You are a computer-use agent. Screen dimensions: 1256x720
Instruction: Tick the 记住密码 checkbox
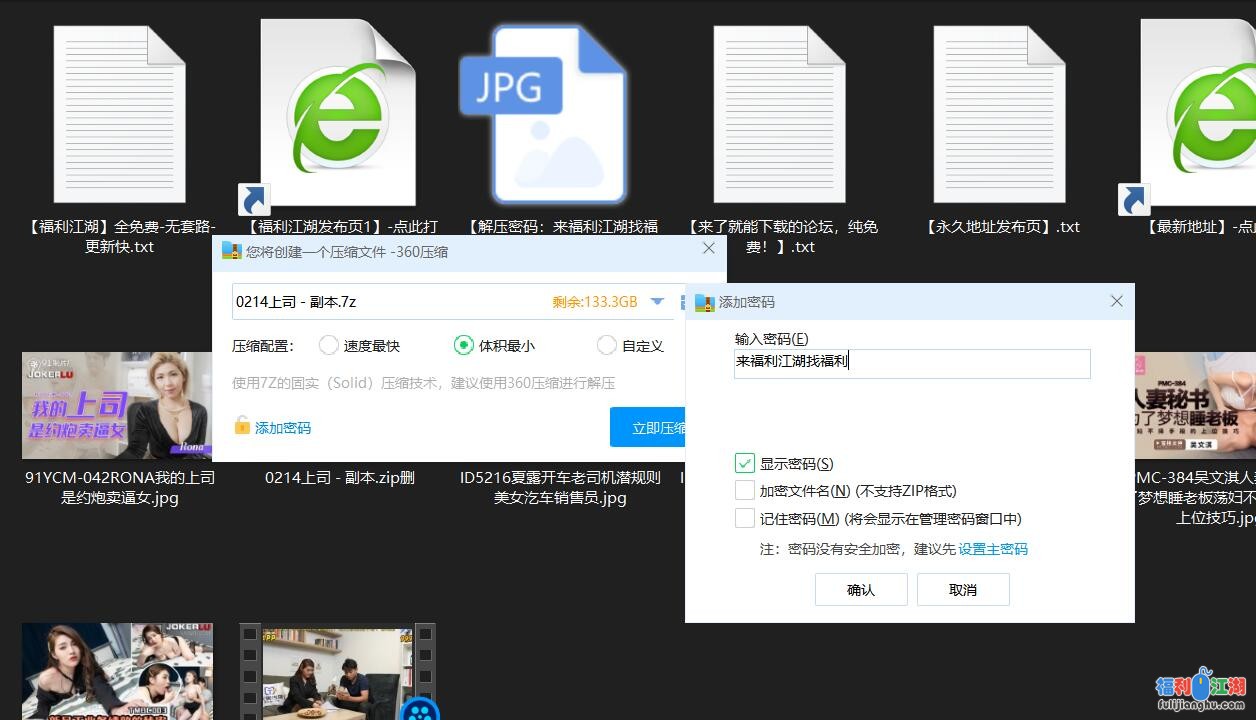(x=744, y=518)
